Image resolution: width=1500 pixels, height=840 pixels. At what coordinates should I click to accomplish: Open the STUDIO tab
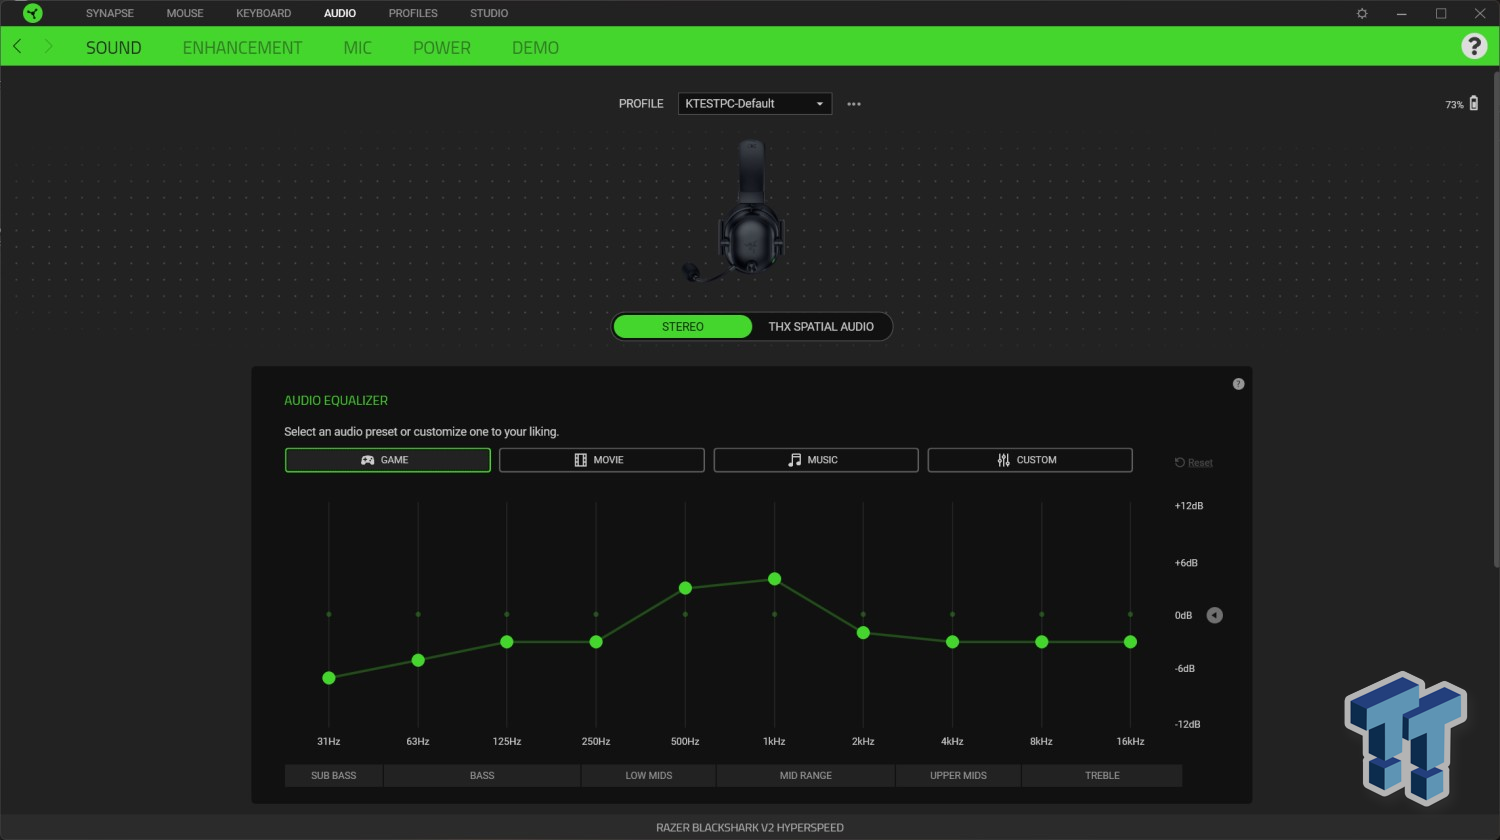click(x=489, y=13)
